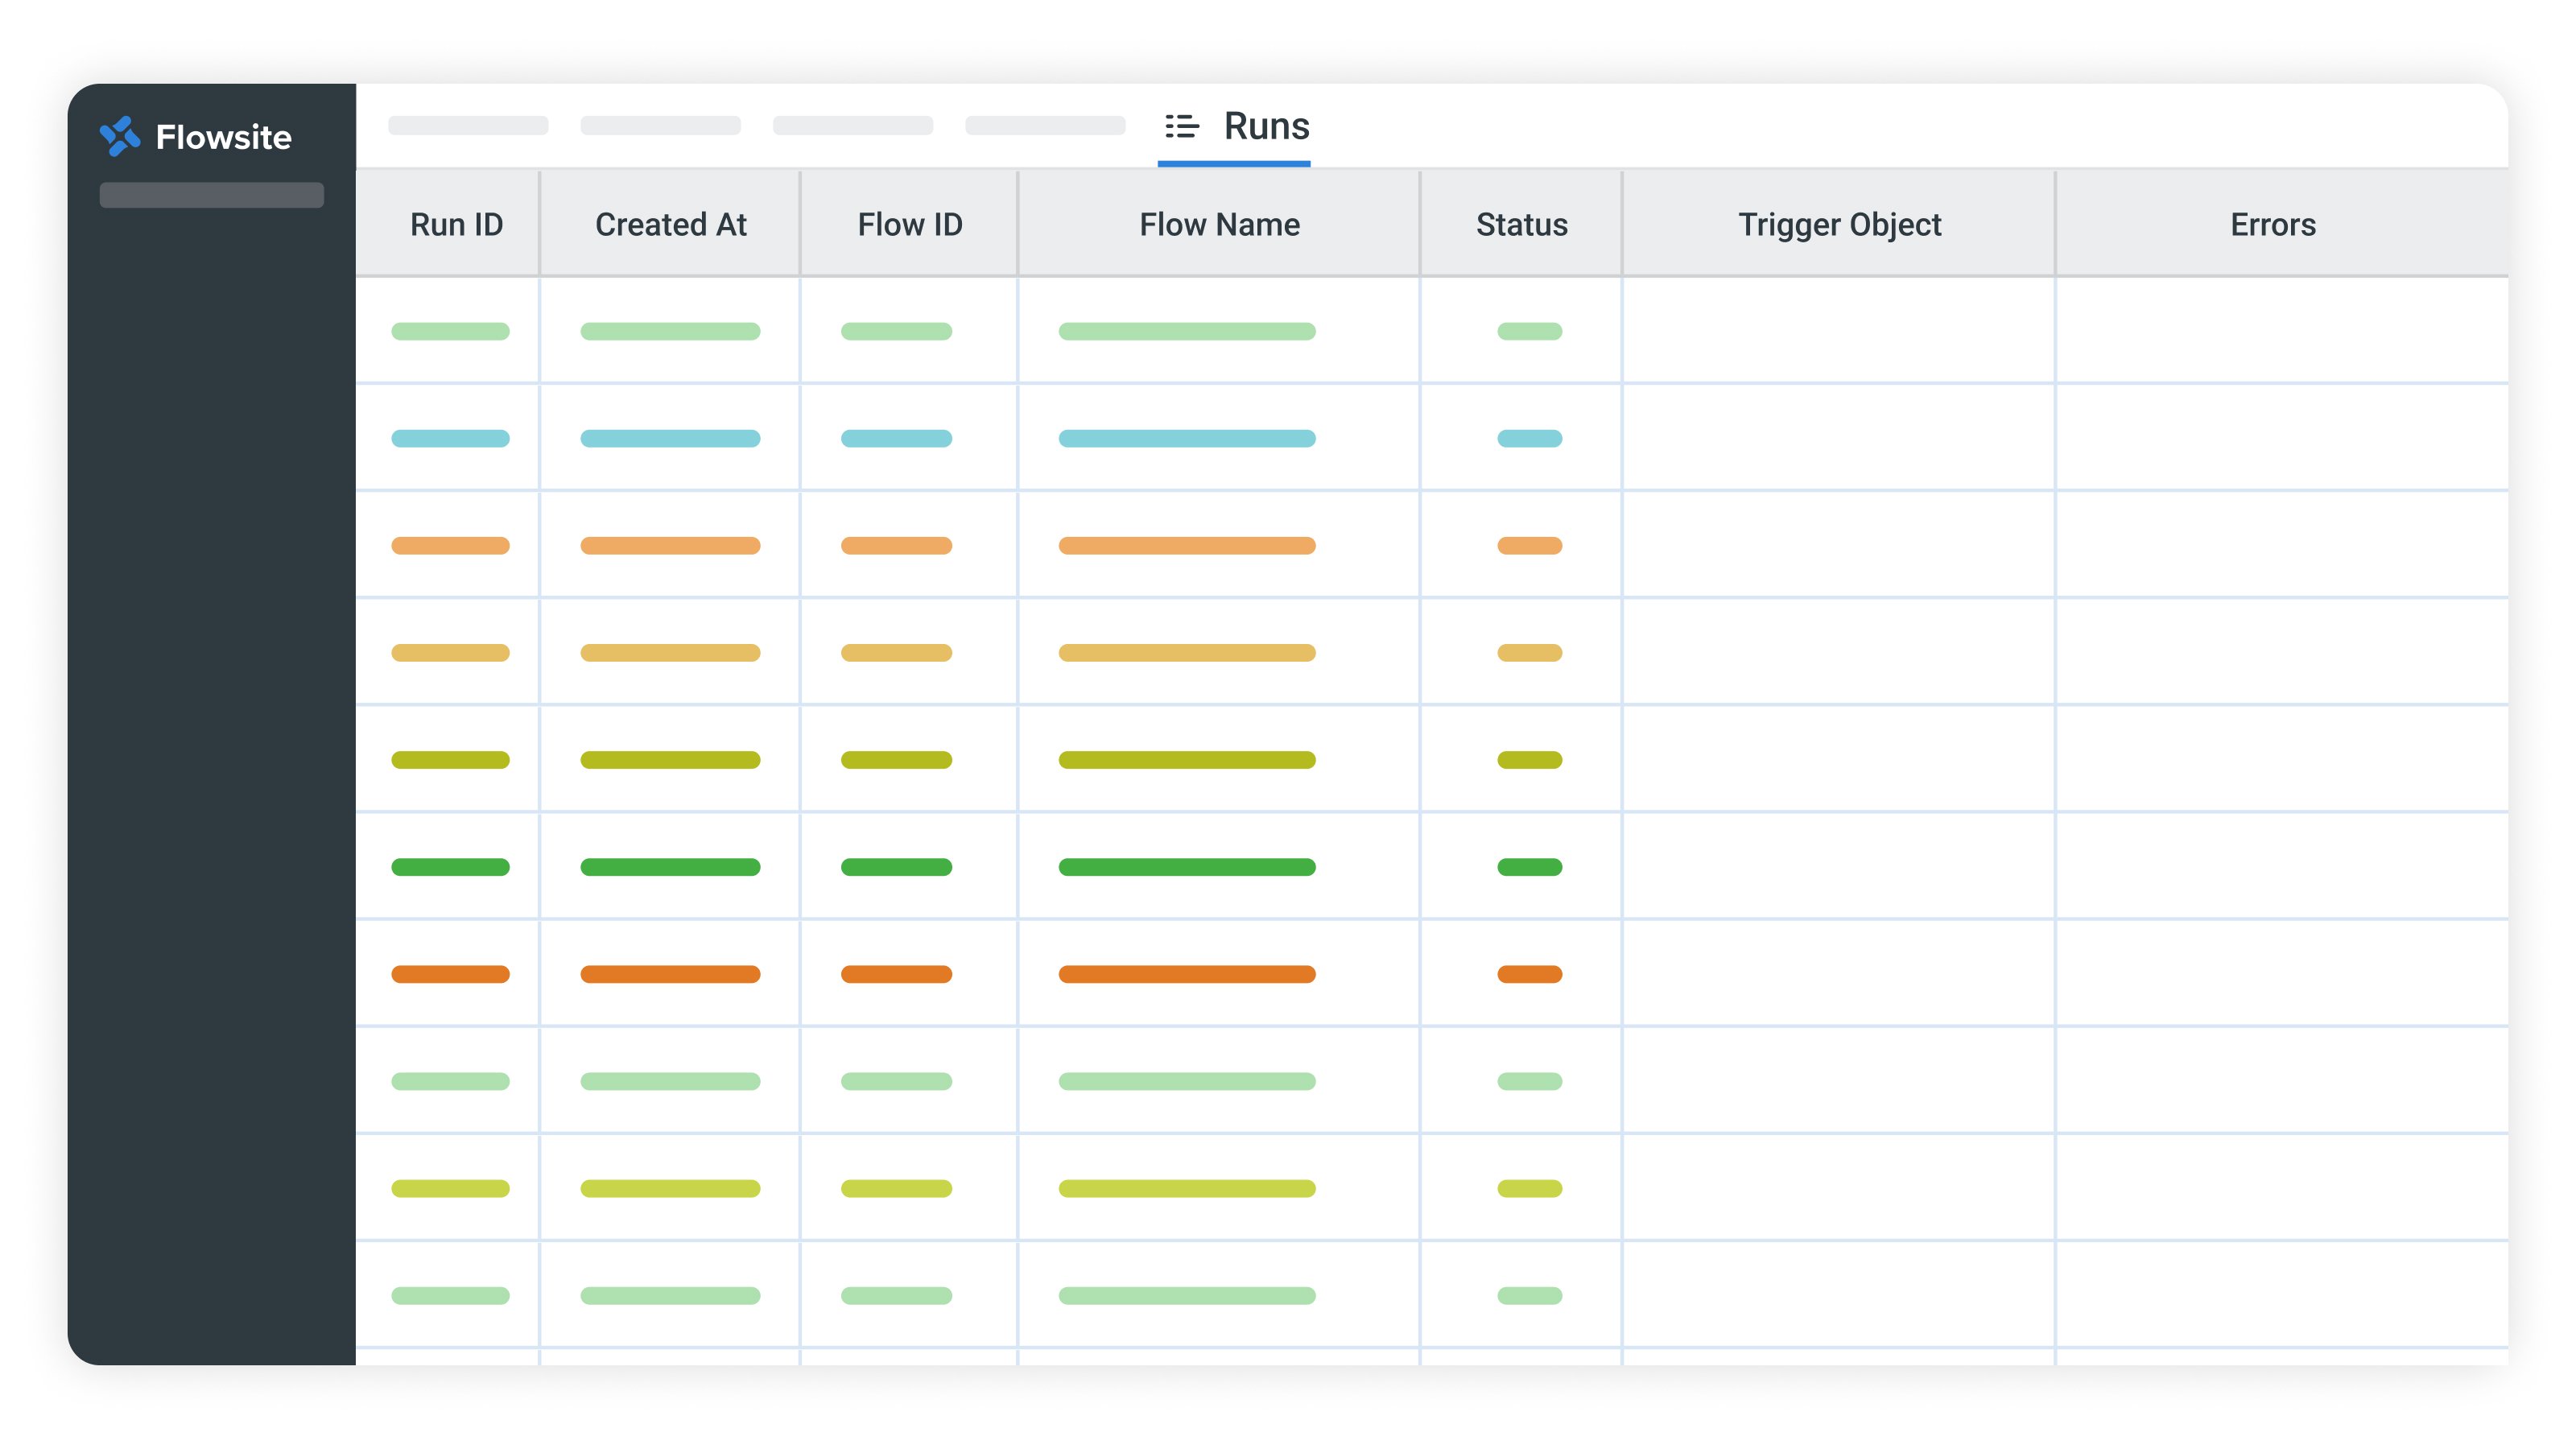This screenshot has width=2576, height=1449.
Task: Click the Flowsite logo icon
Action: [x=120, y=136]
